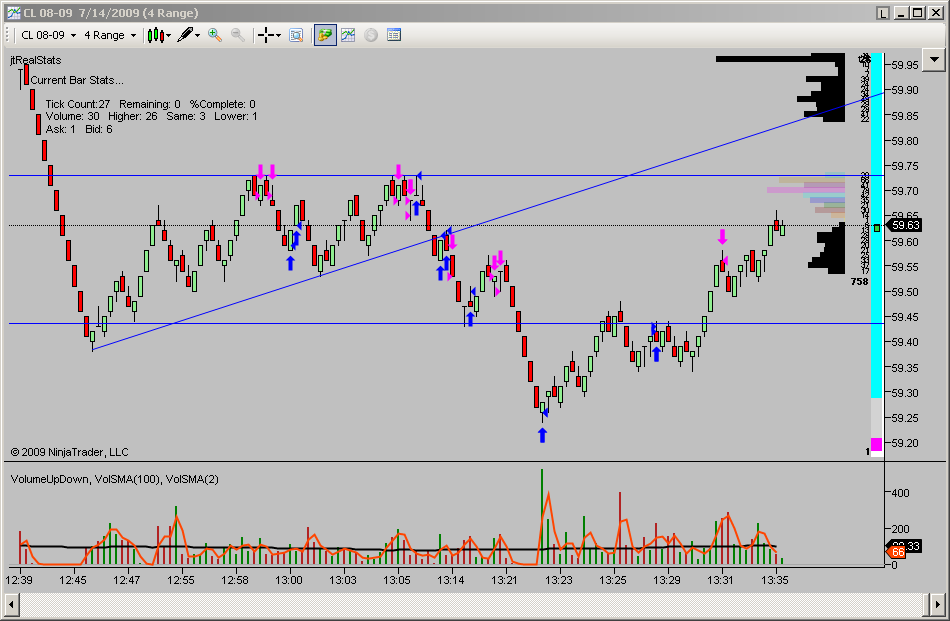Viewport: 950px width, 621px height.
Task: Open the crosshair cursor options
Action: tap(269, 35)
